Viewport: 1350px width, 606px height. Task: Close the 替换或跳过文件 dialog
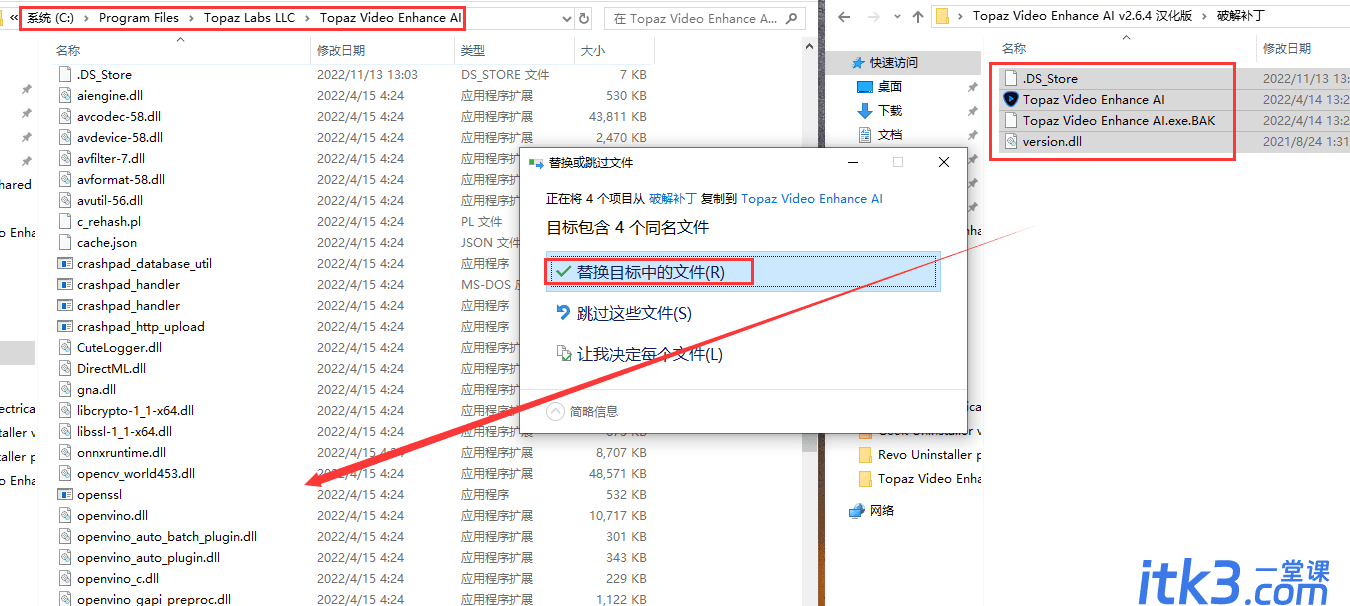[x=944, y=162]
